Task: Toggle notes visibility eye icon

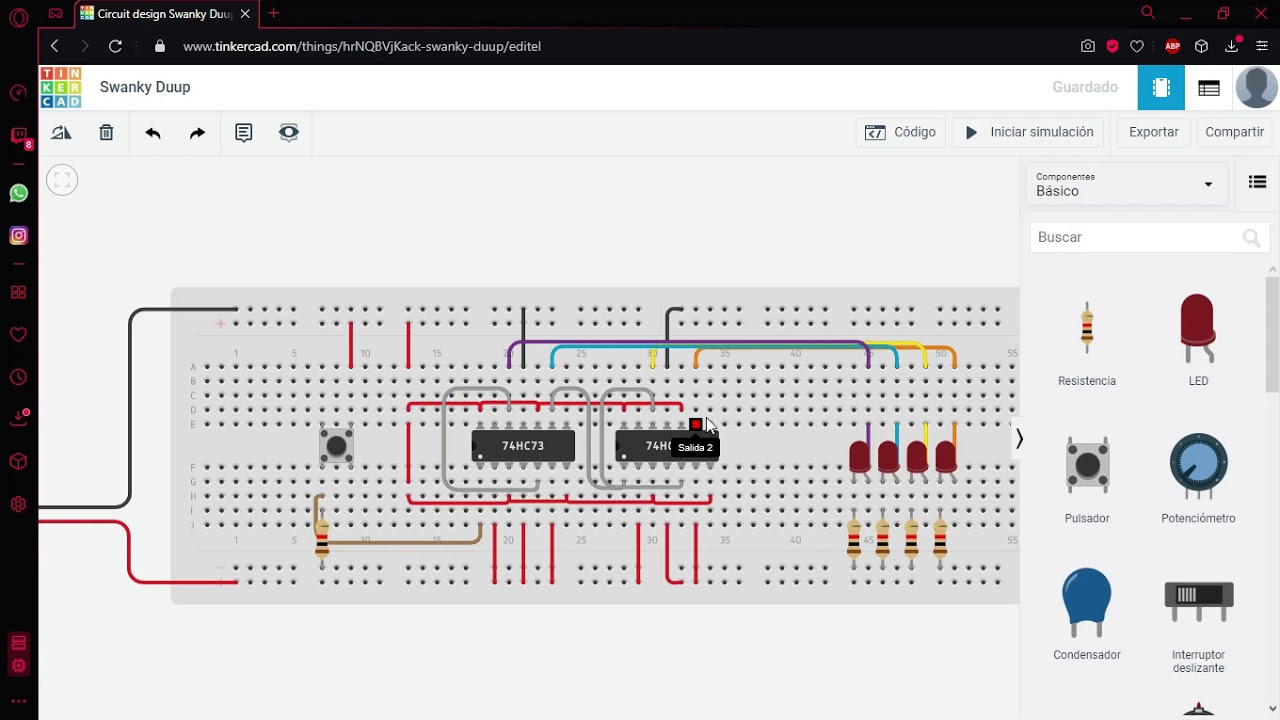Action: (289, 132)
